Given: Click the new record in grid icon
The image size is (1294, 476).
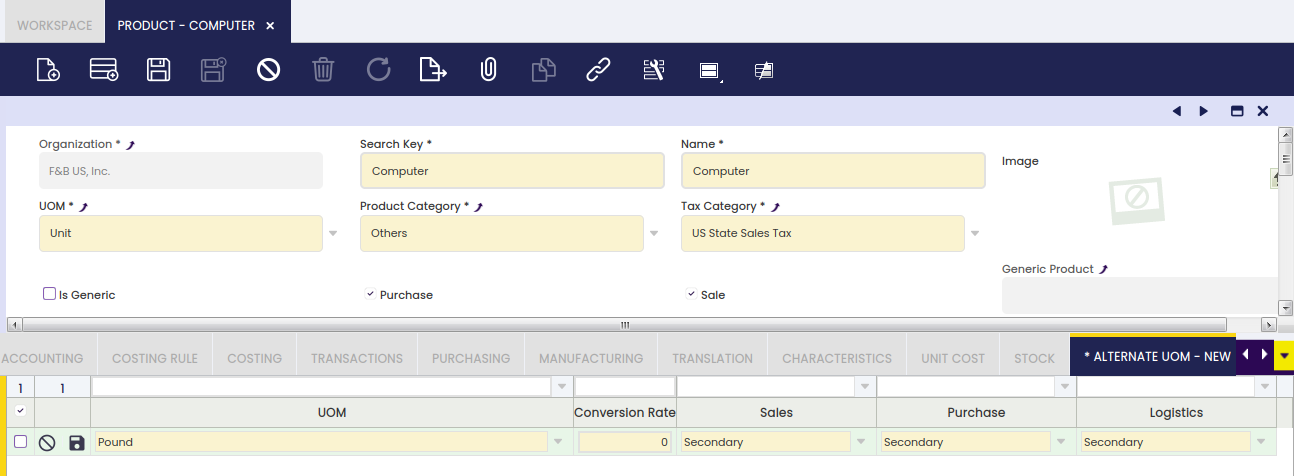Looking at the screenshot, I should click(x=104, y=70).
